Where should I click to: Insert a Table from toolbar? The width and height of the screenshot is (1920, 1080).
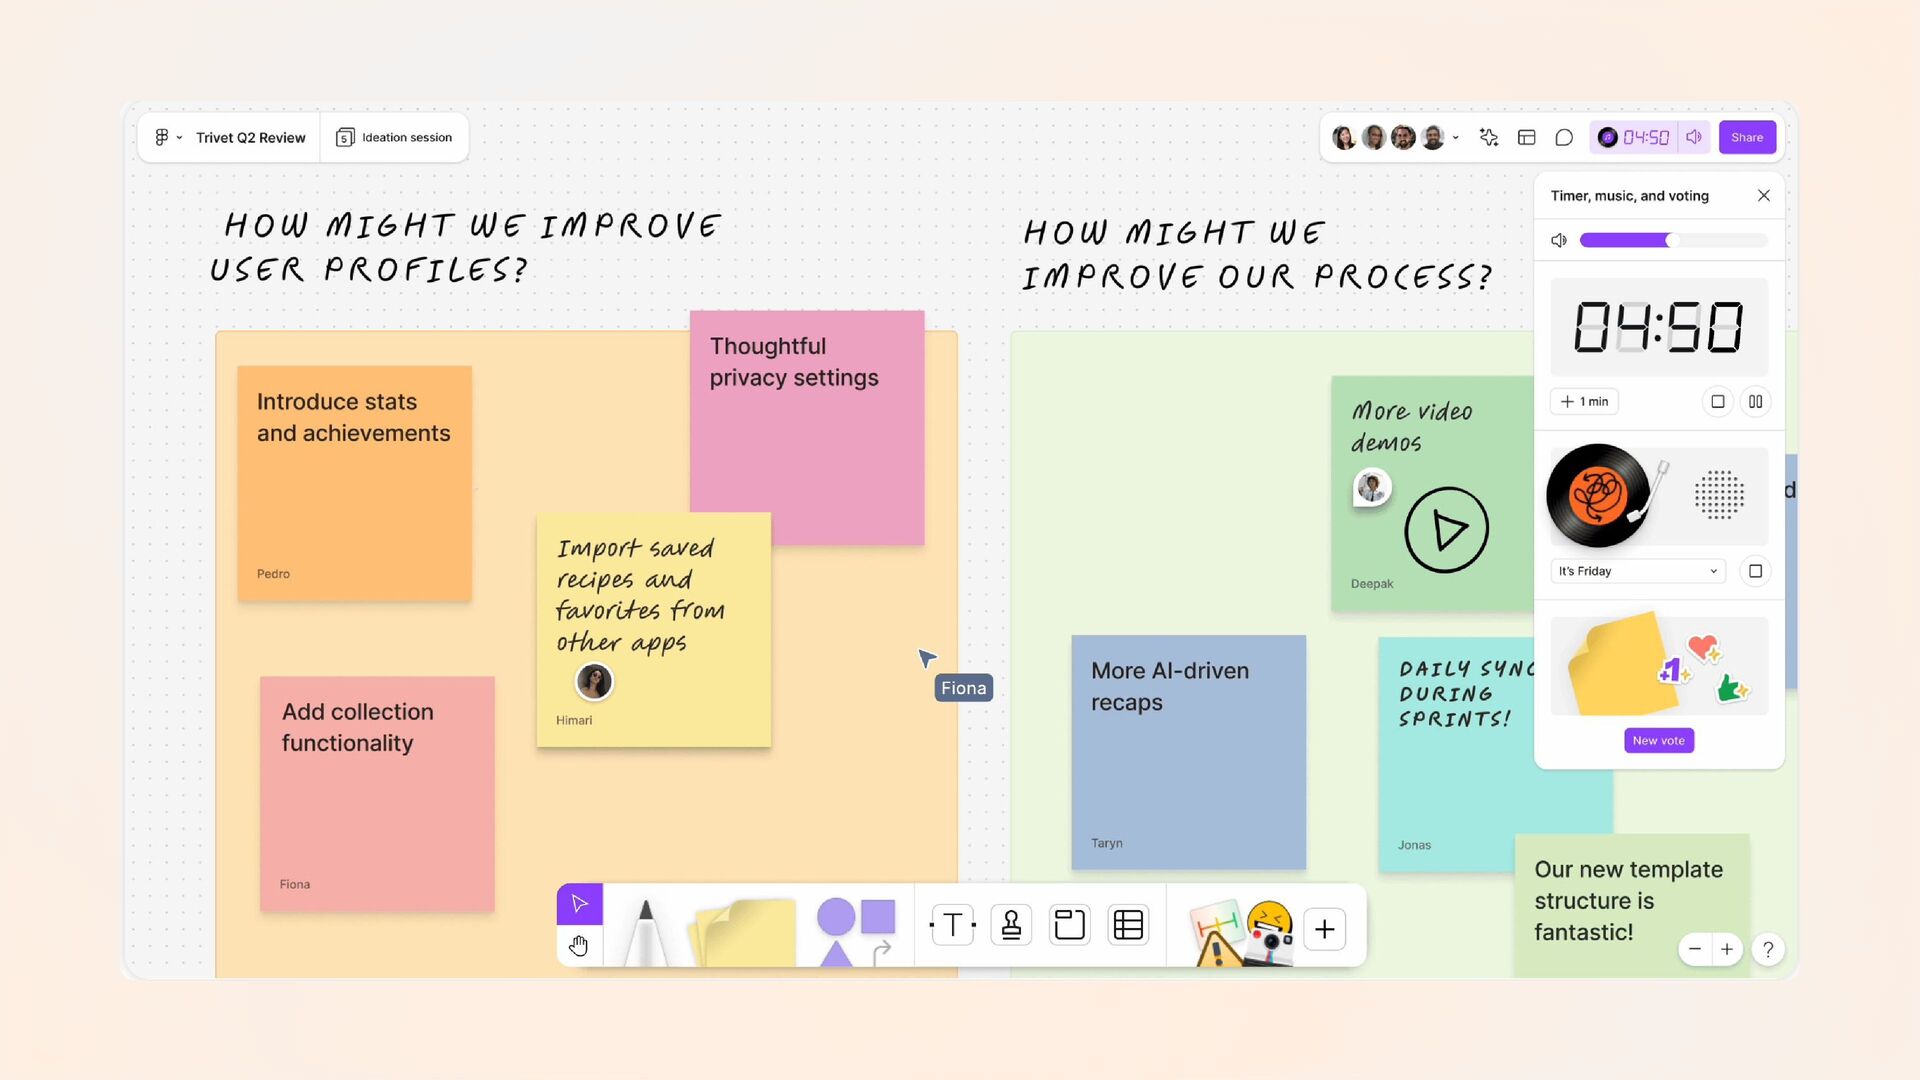(x=1128, y=926)
